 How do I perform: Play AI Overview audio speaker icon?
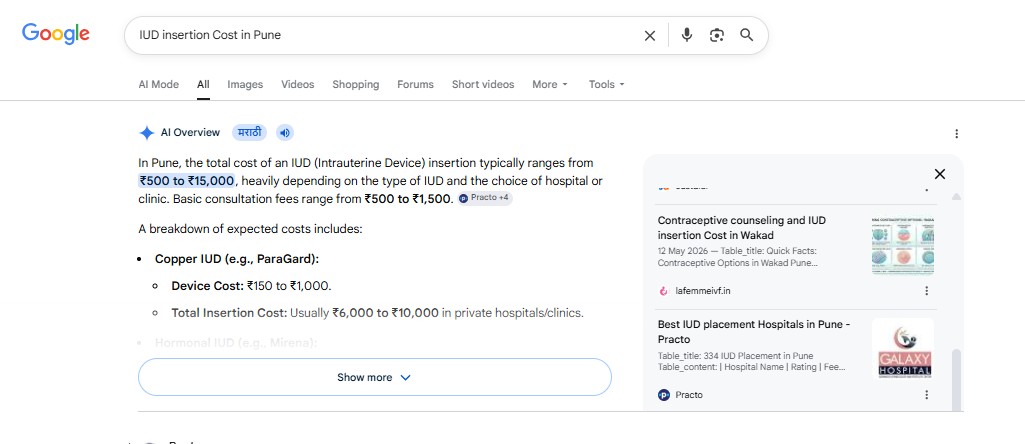pyautogui.click(x=284, y=133)
